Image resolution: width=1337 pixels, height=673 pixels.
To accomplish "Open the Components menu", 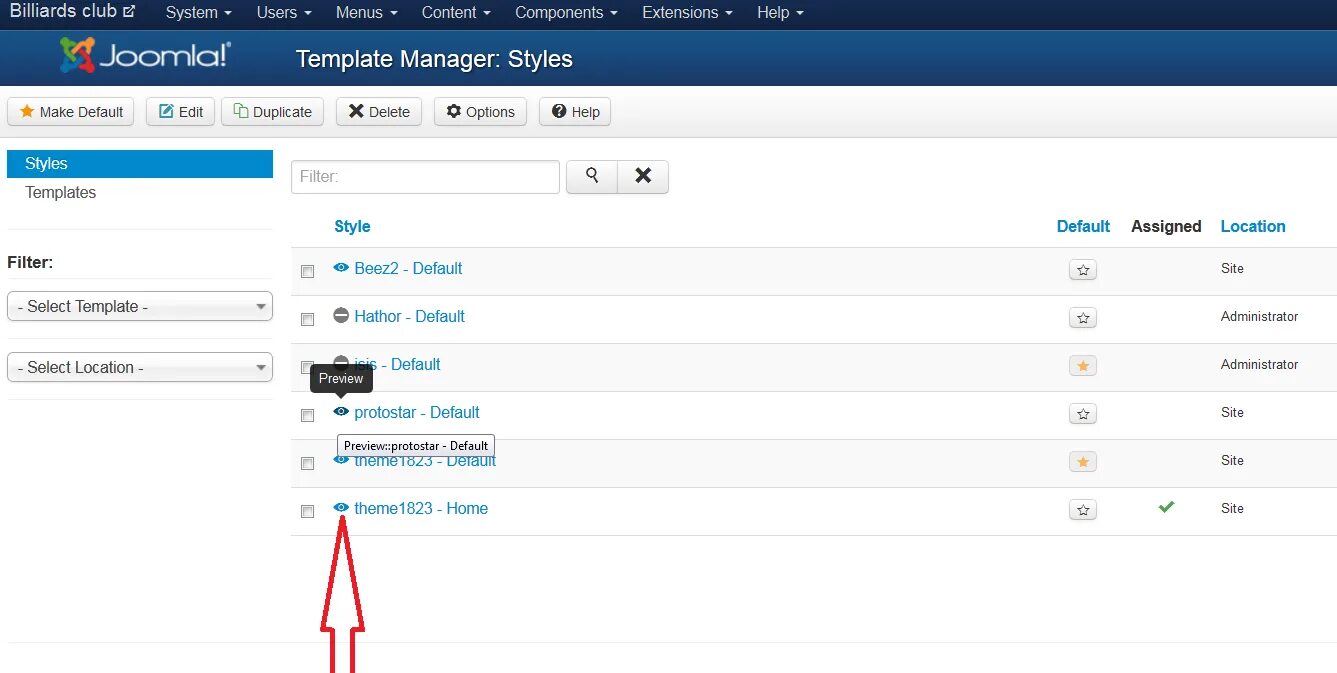I will 566,13.
